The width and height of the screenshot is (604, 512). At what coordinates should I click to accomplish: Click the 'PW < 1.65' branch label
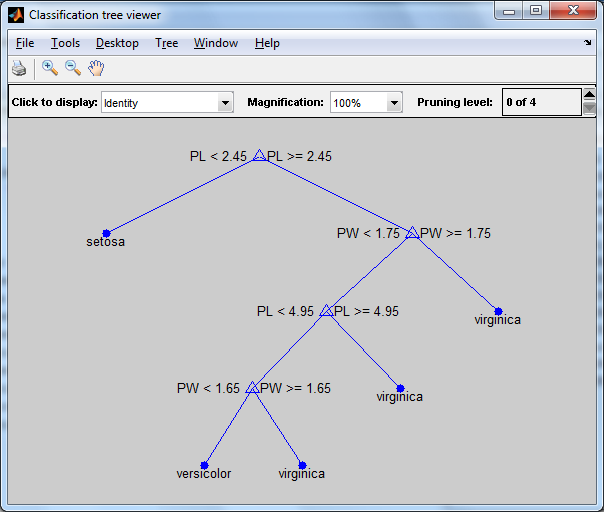coord(208,388)
